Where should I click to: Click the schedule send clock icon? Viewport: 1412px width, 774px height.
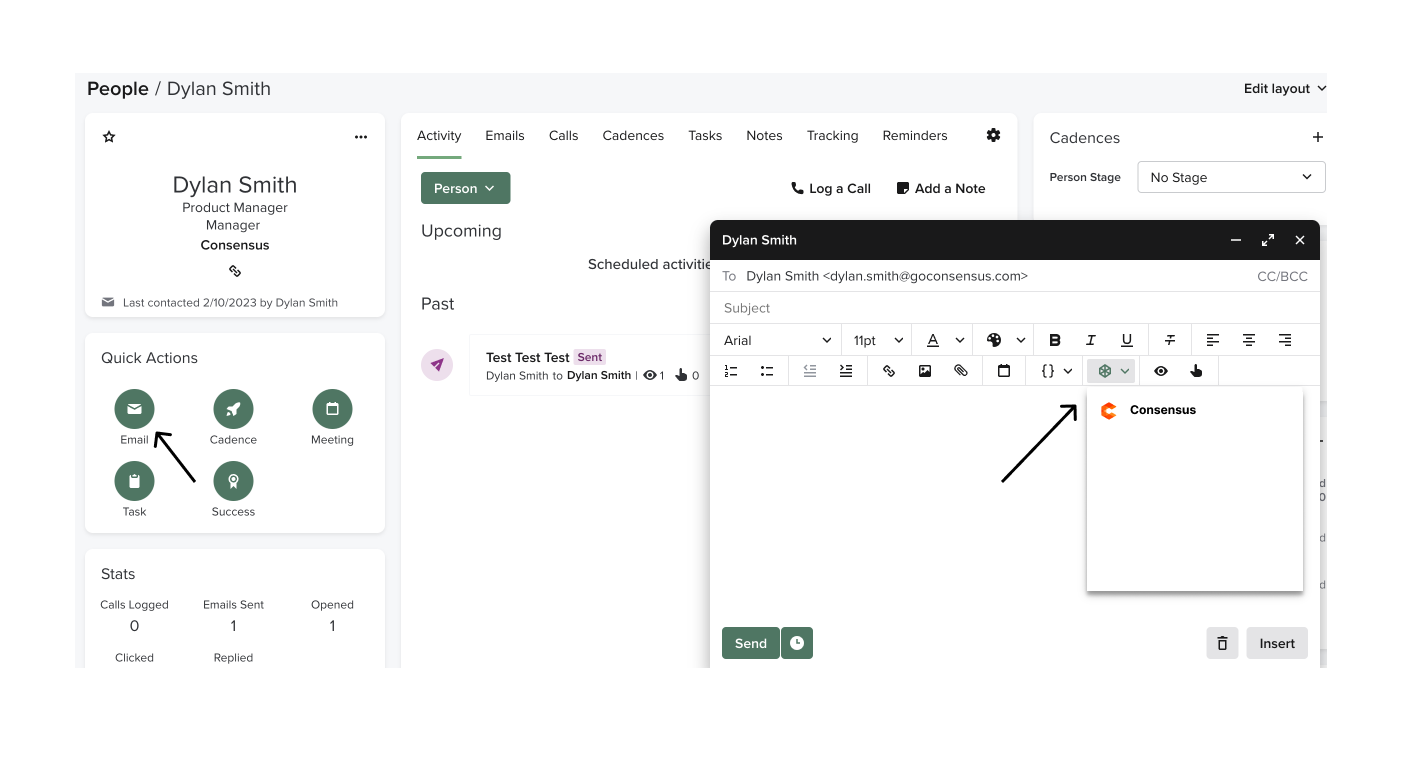click(x=797, y=643)
